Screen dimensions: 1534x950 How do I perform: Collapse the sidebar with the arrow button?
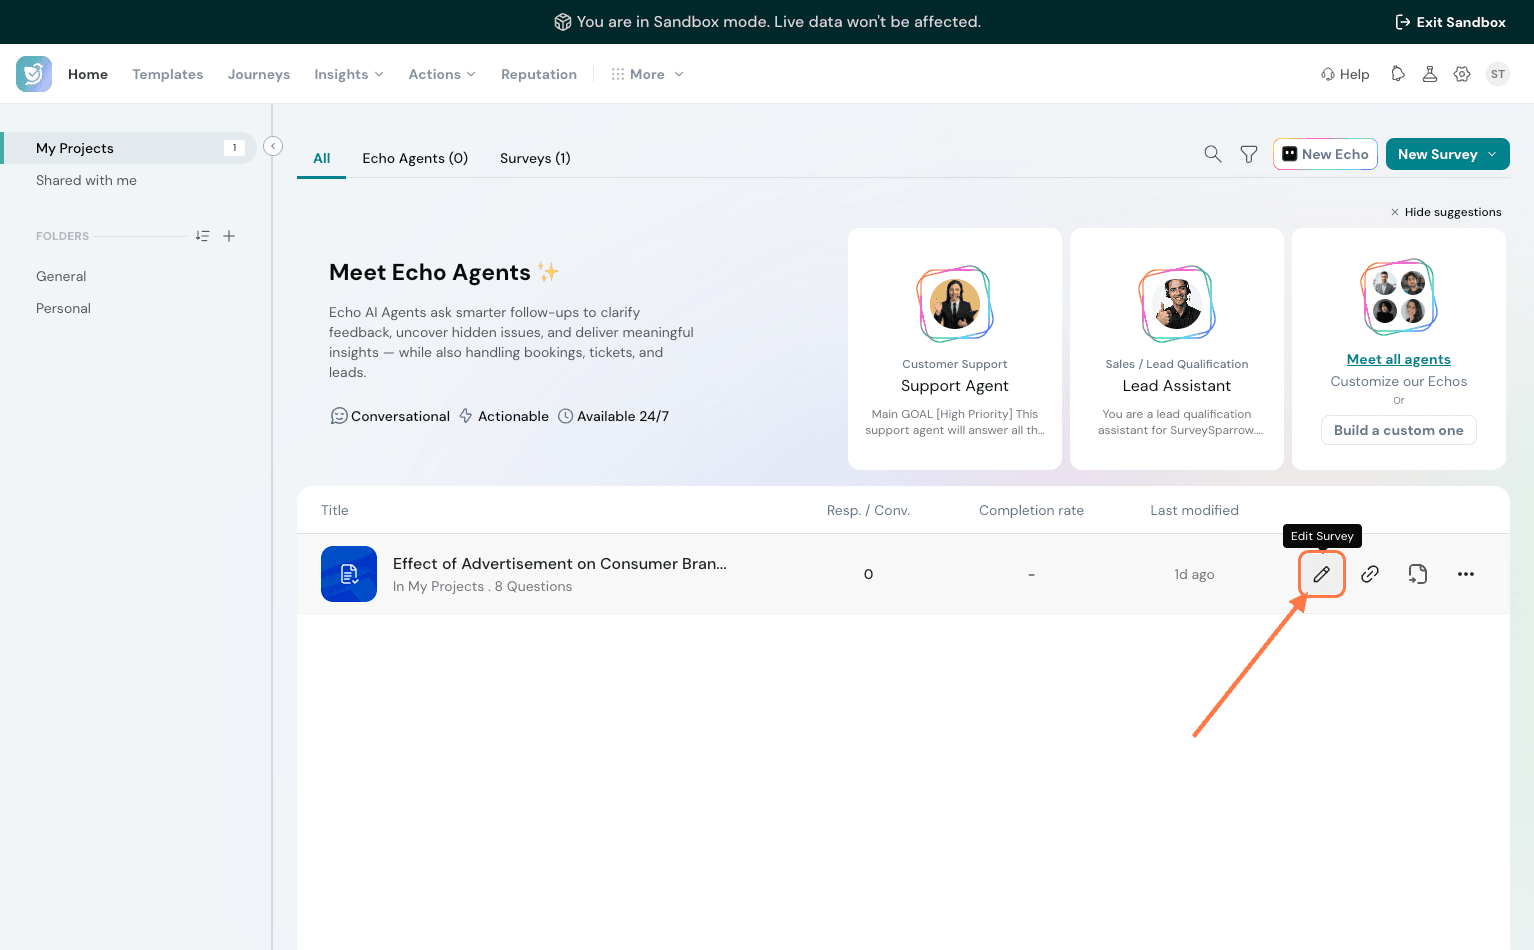273,146
